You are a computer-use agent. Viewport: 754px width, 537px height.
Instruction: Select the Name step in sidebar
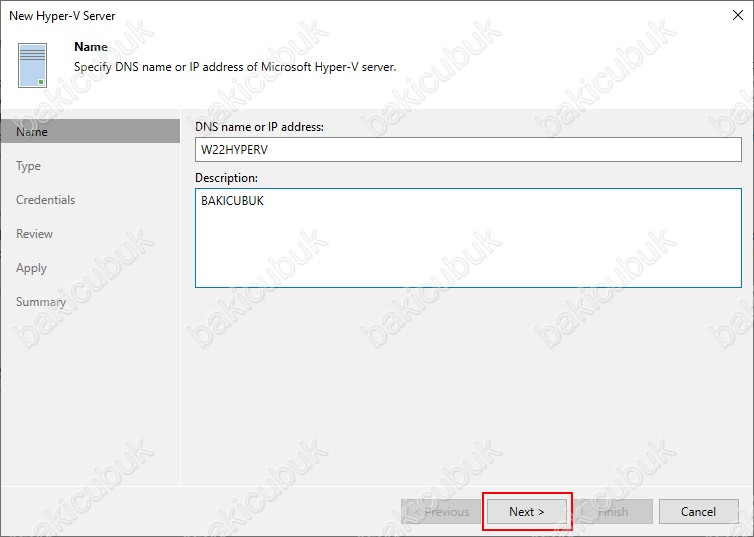[90, 131]
